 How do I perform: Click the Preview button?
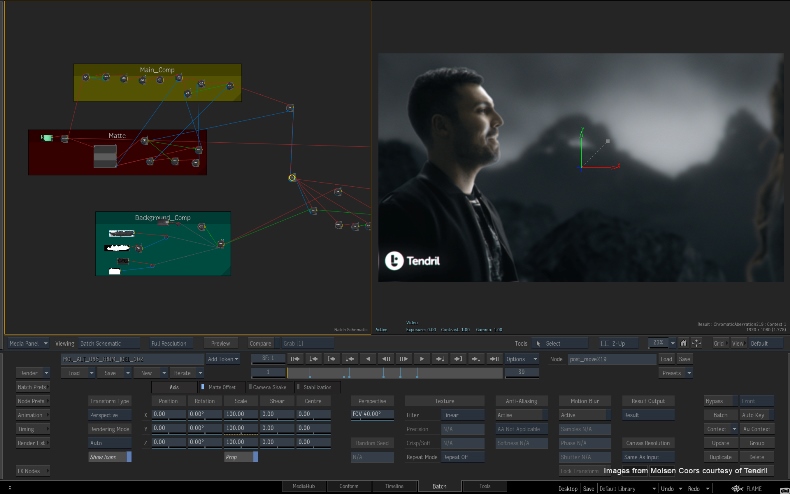coord(221,343)
